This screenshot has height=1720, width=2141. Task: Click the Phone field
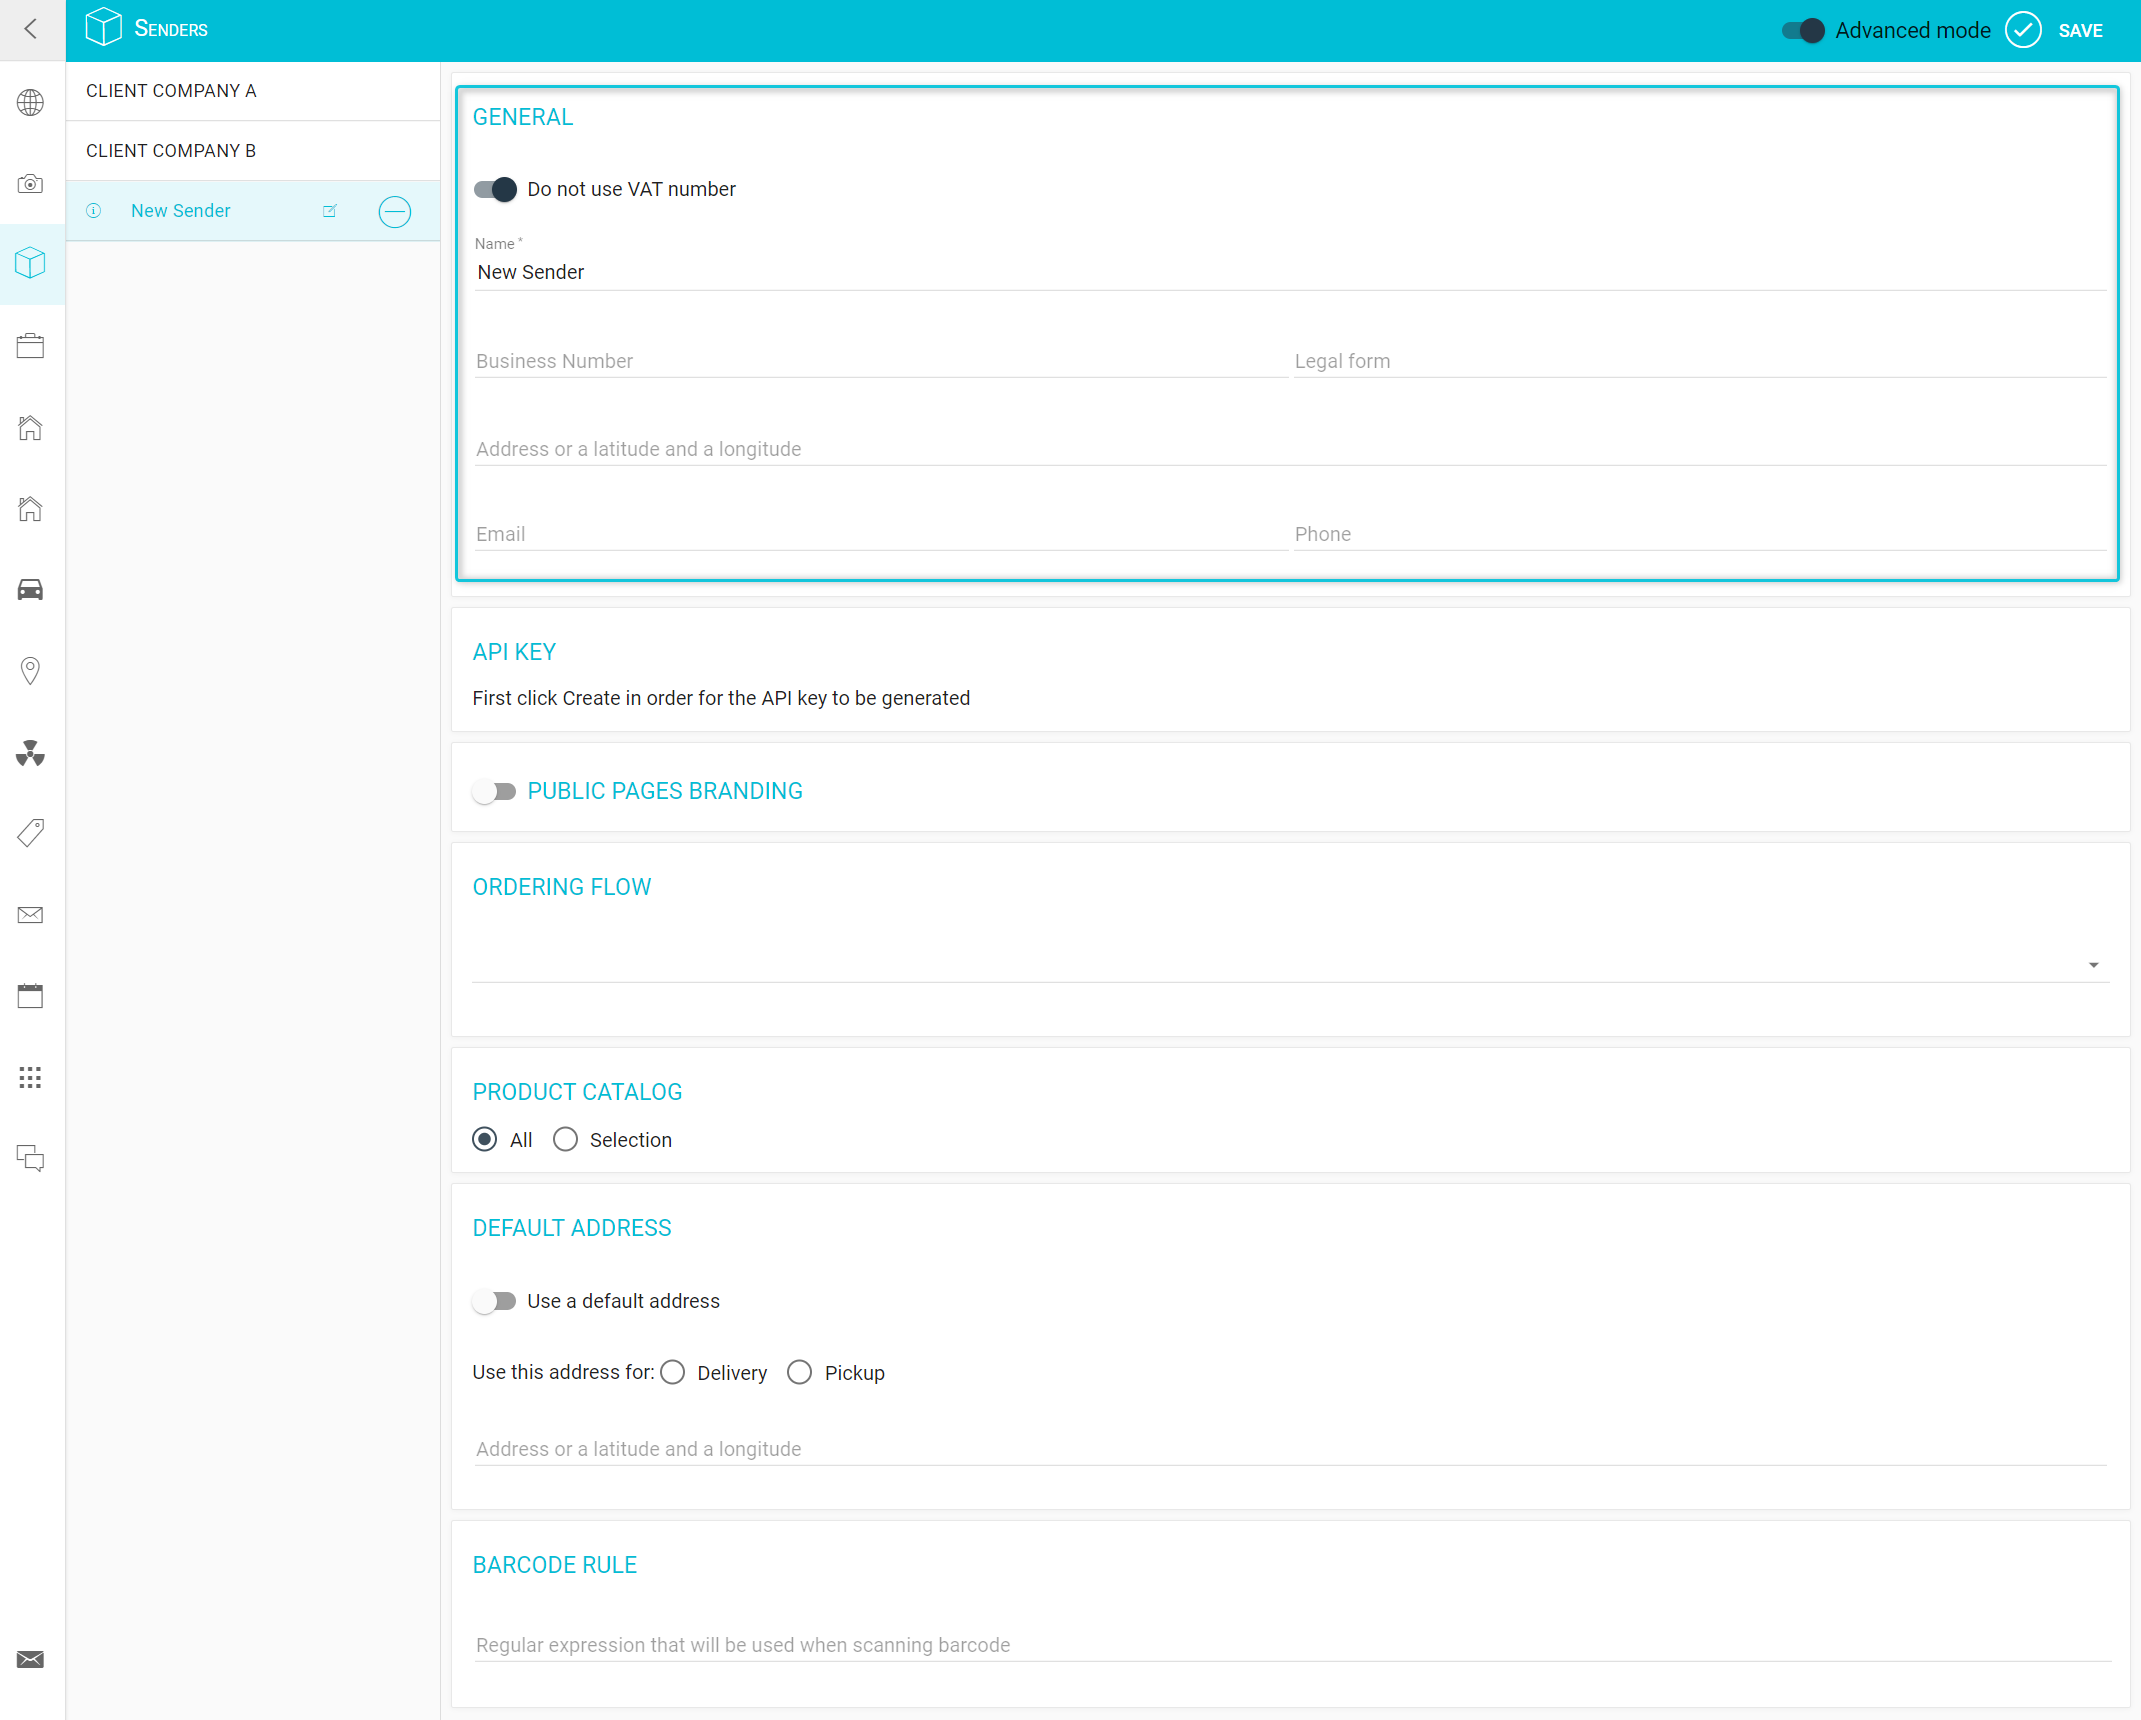1700,535
